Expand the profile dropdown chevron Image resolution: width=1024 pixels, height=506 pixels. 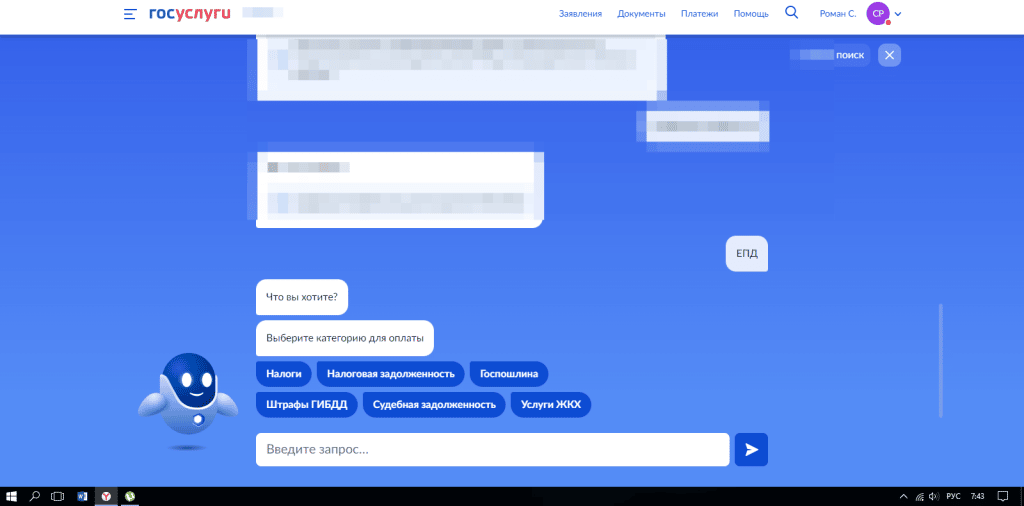tap(898, 14)
